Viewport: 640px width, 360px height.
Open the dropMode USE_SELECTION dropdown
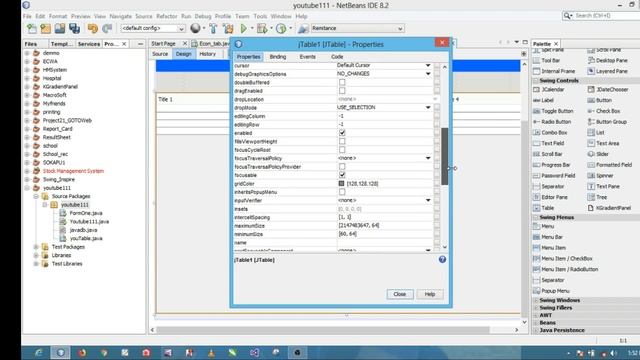click(x=428, y=107)
